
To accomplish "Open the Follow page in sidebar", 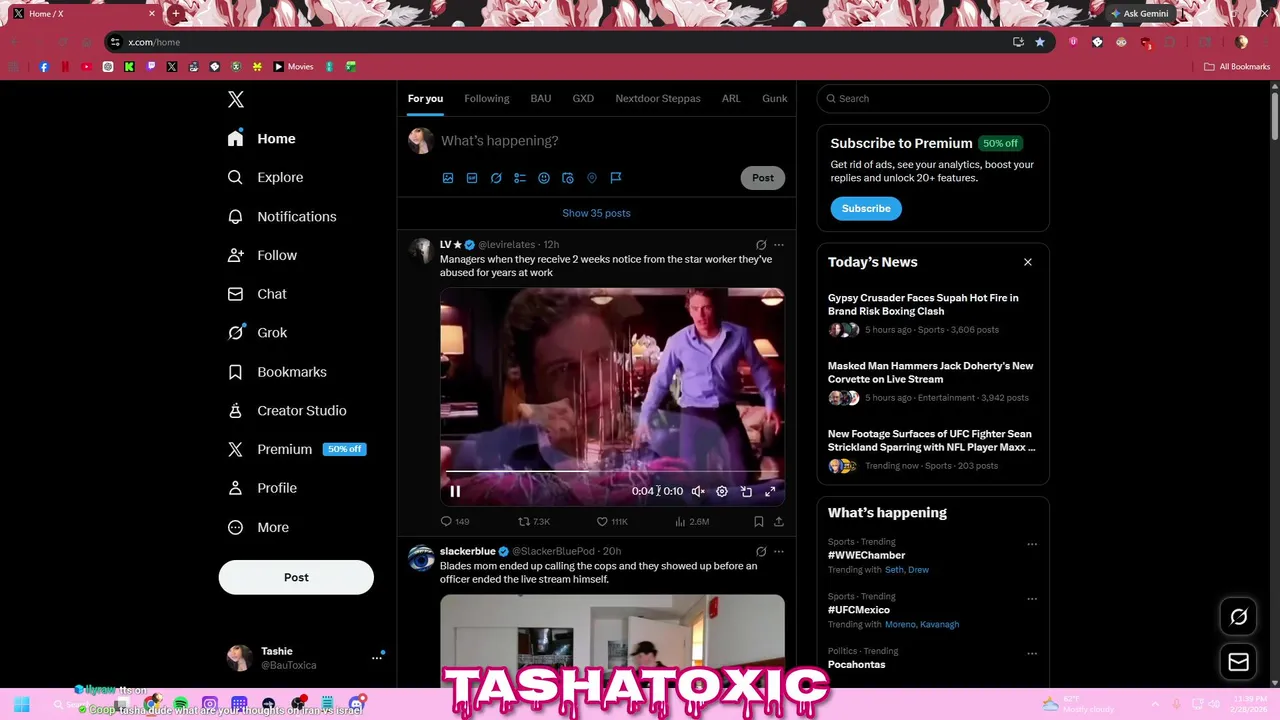I will point(262,255).
